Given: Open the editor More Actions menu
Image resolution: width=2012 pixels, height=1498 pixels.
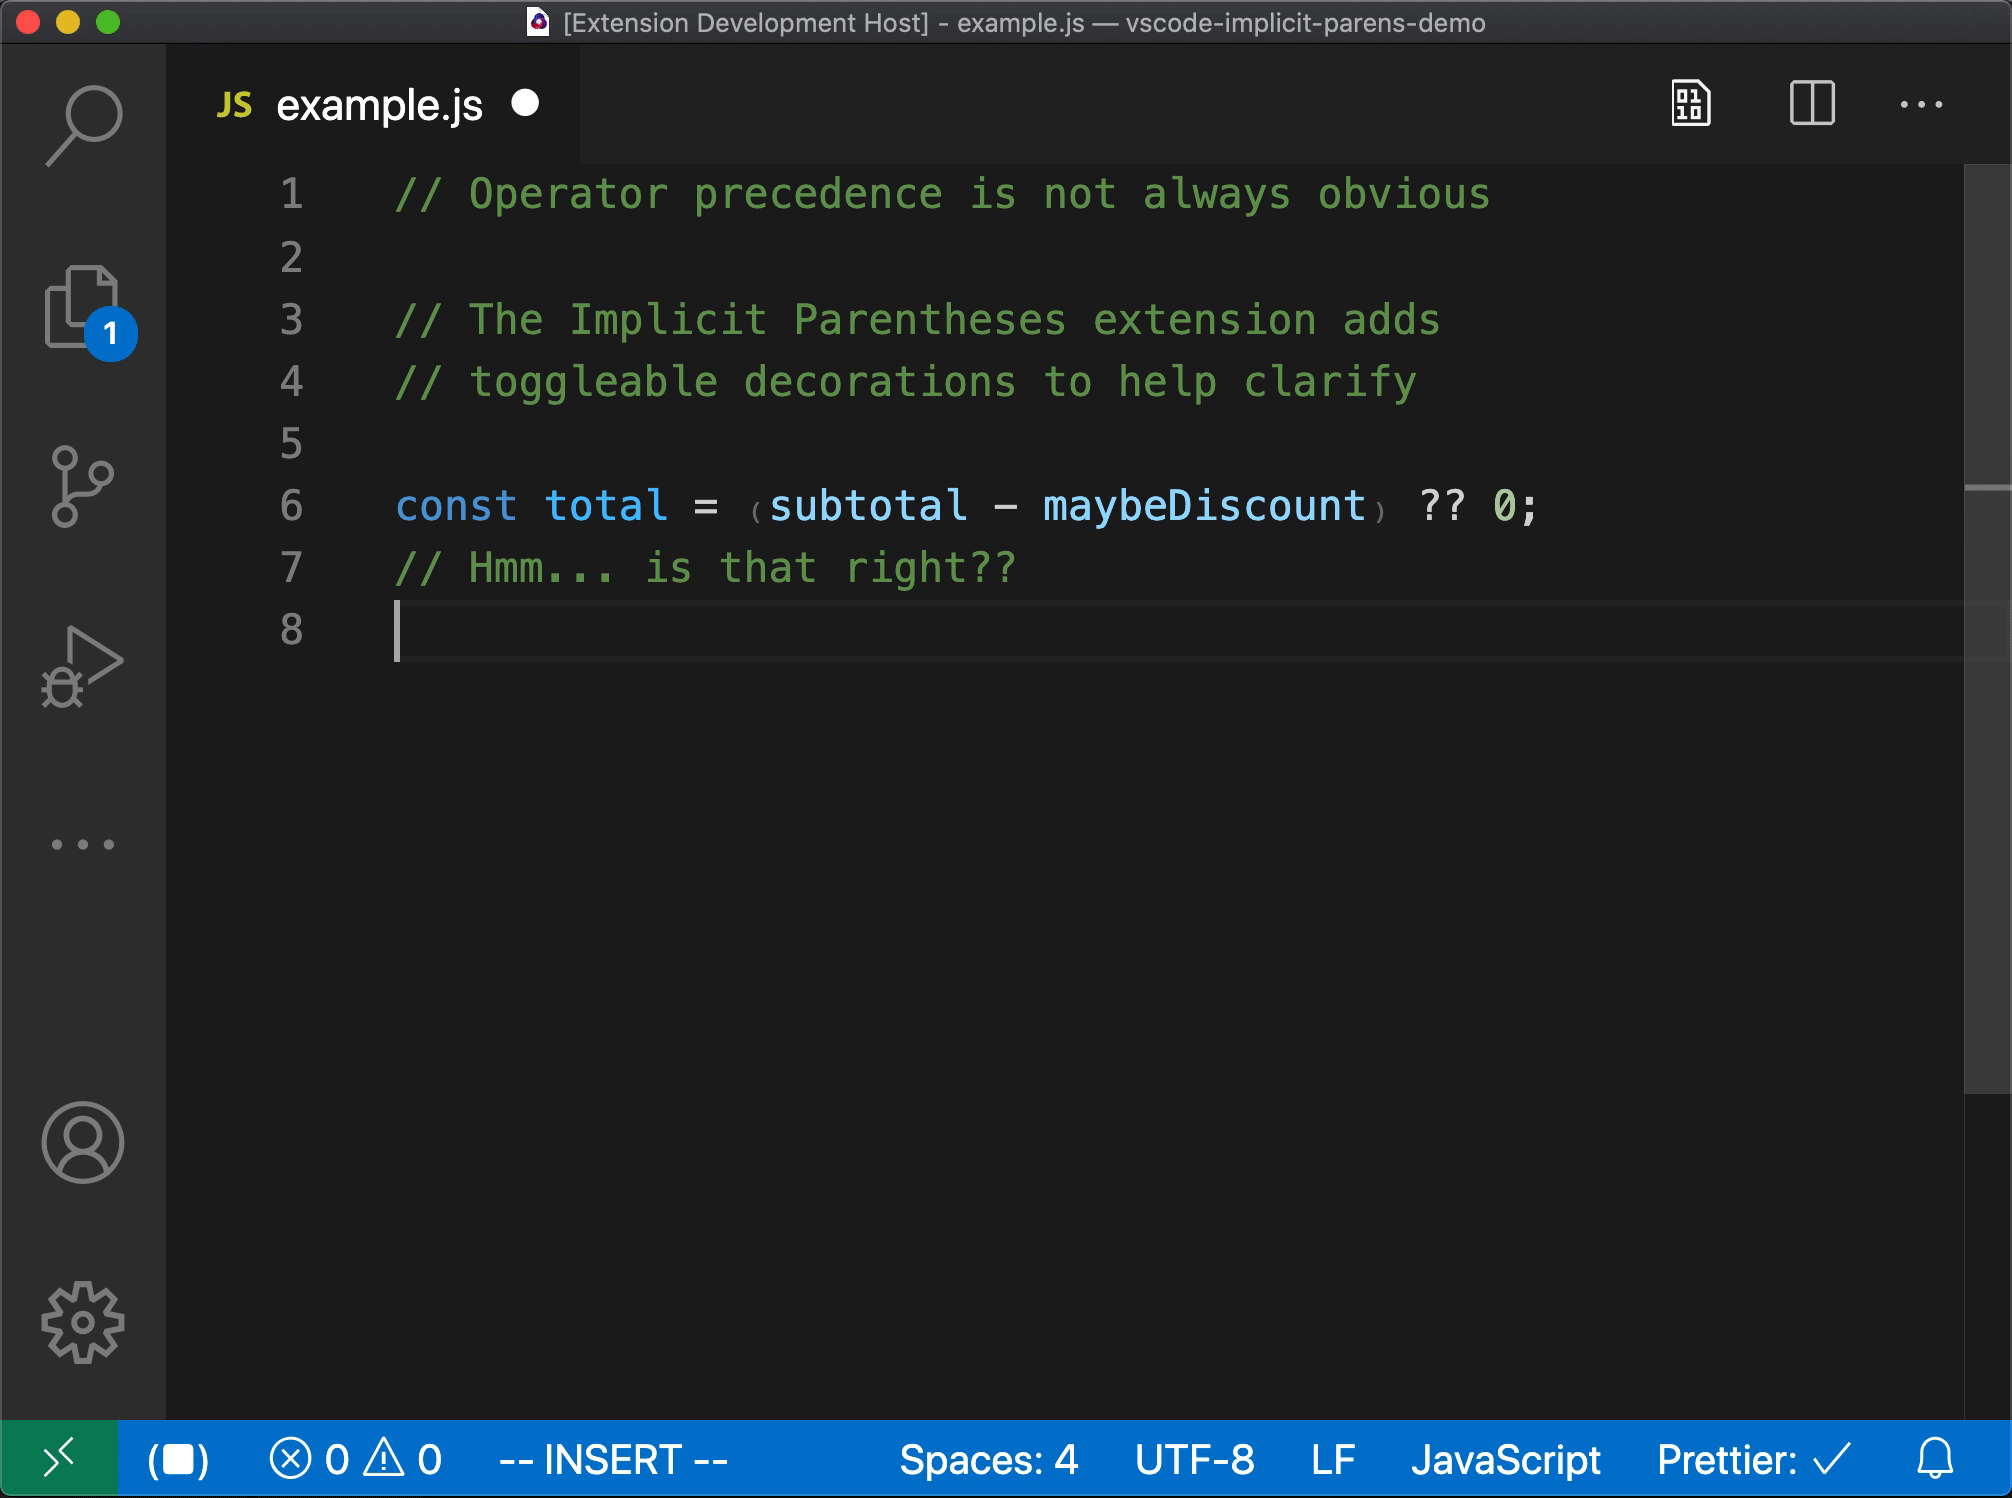Looking at the screenshot, I should coord(1922,103).
